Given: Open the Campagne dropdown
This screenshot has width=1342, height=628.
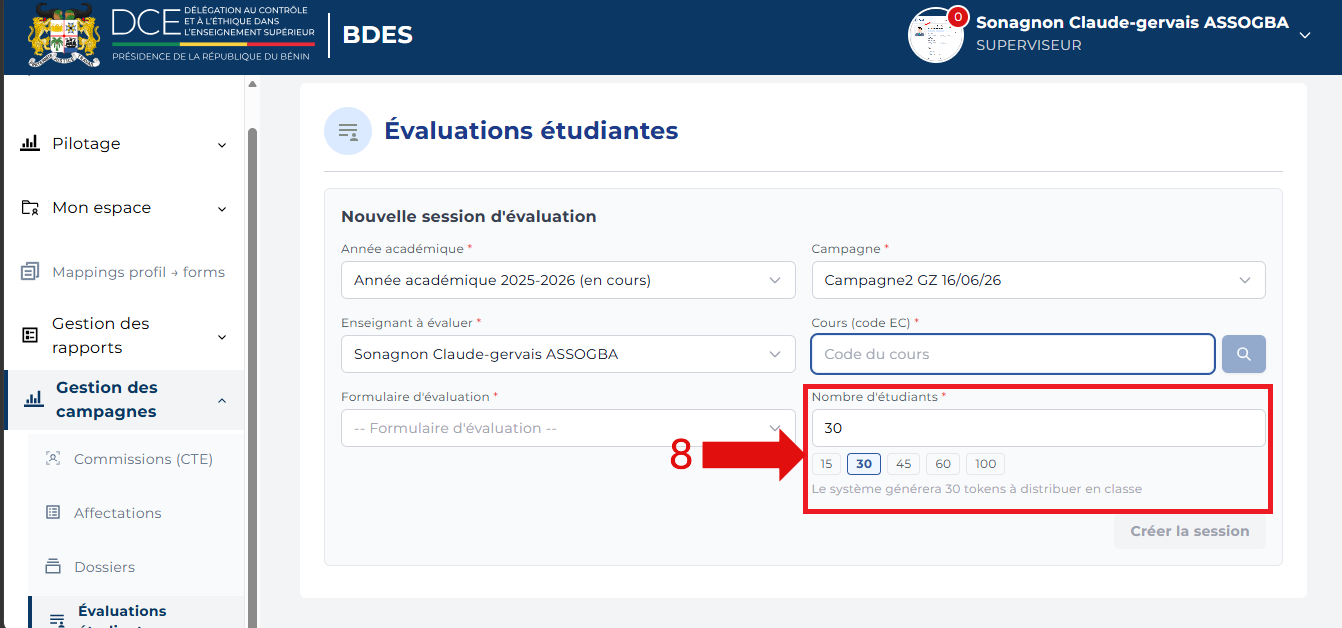Looking at the screenshot, I should 1038,280.
